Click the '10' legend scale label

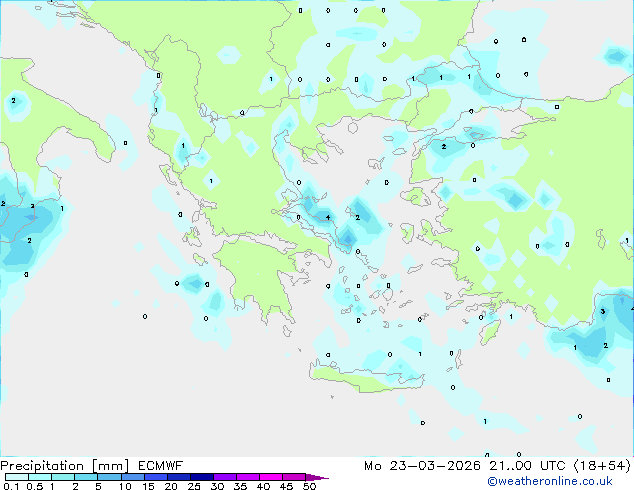coord(125,486)
